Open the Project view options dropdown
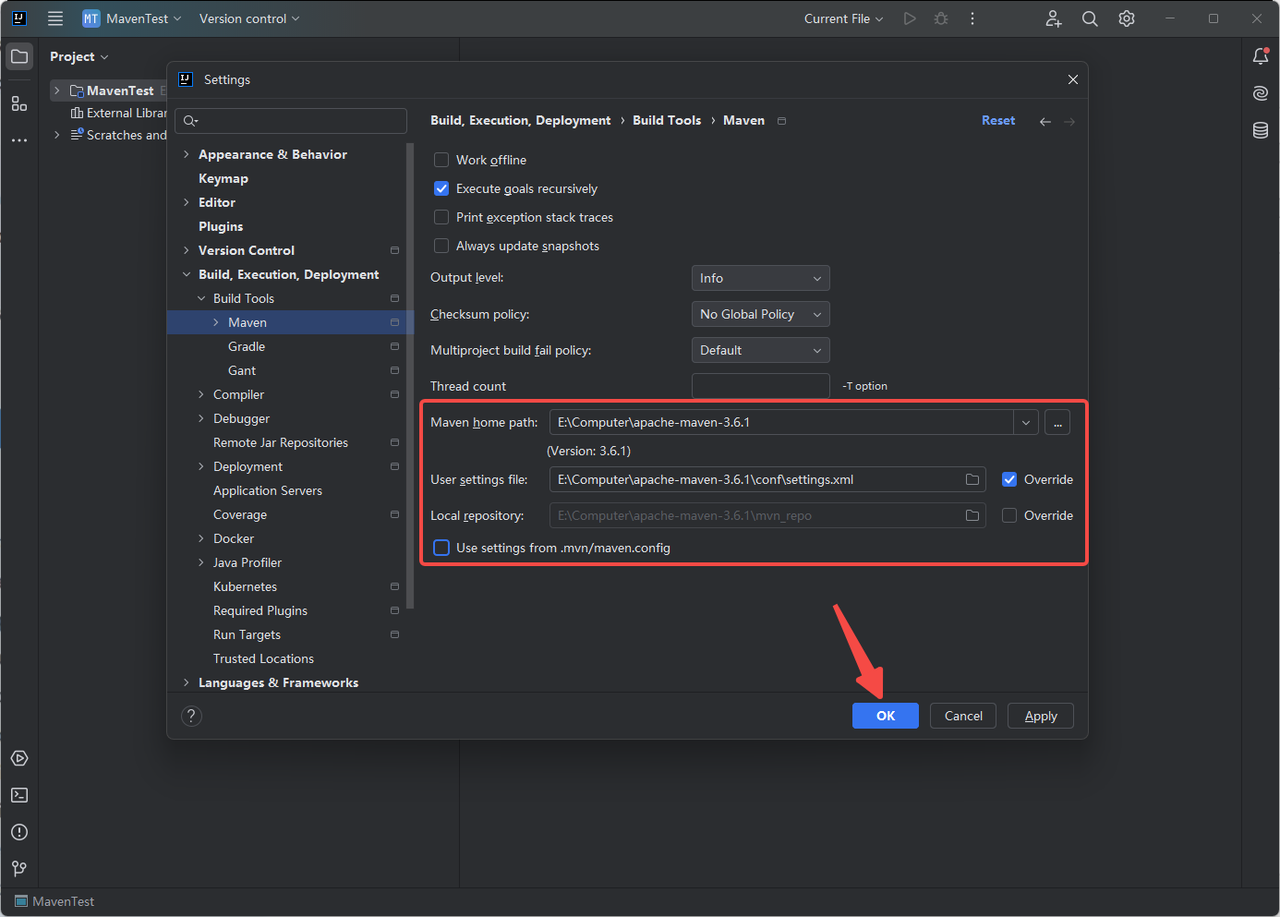 79,57
